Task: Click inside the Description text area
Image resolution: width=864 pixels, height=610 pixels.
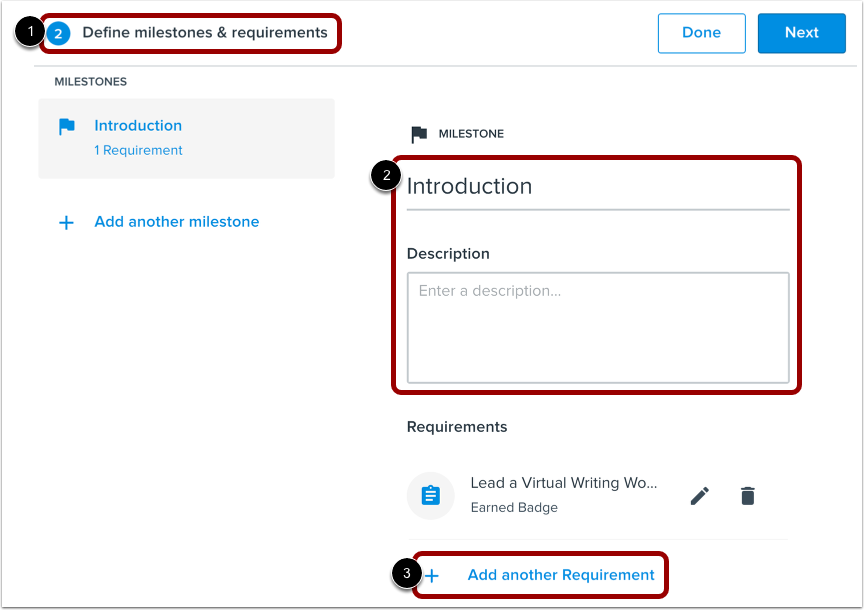Action: point(598,328)
